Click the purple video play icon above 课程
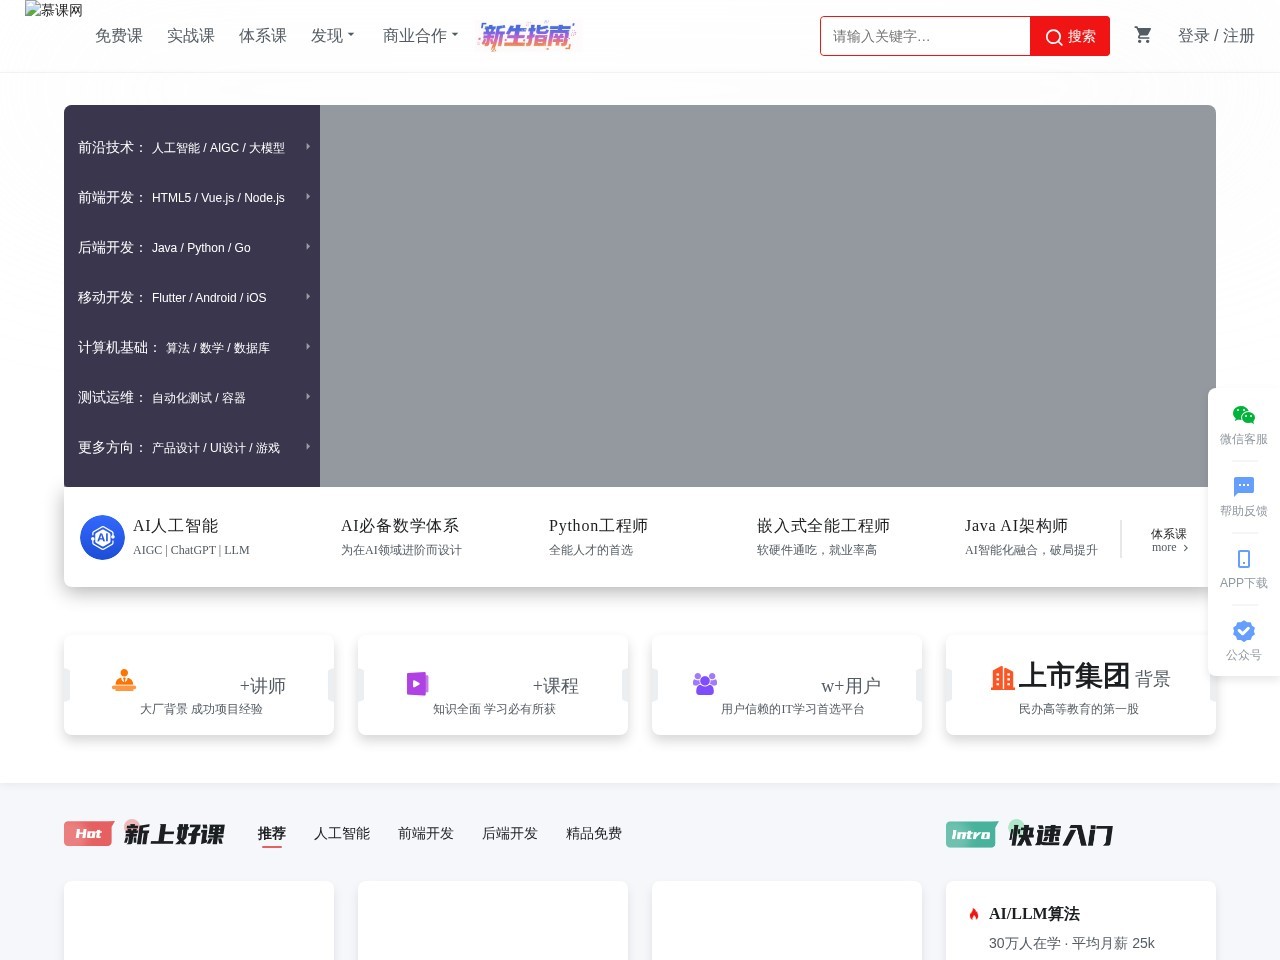Screen dimensions: 1280x960 click(x=417, y=684)
